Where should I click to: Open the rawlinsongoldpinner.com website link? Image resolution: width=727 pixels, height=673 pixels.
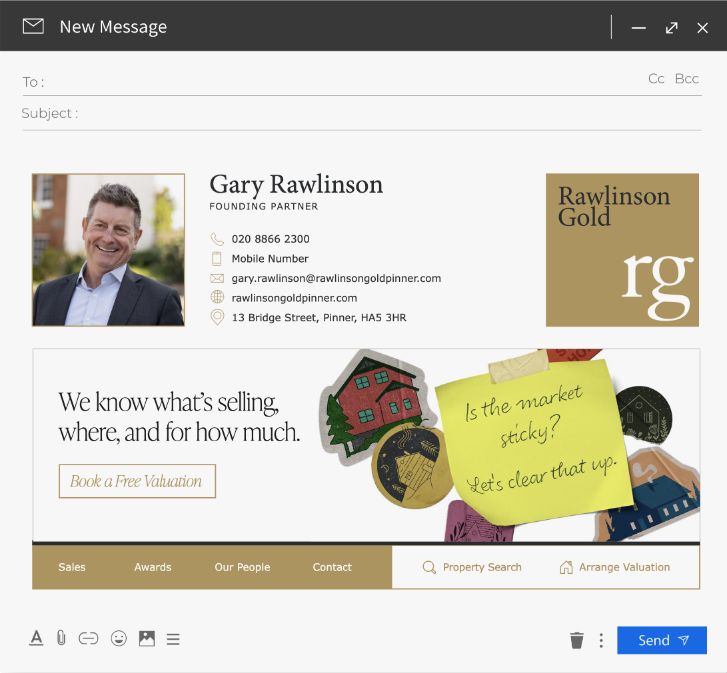click(x=294, y=298)
